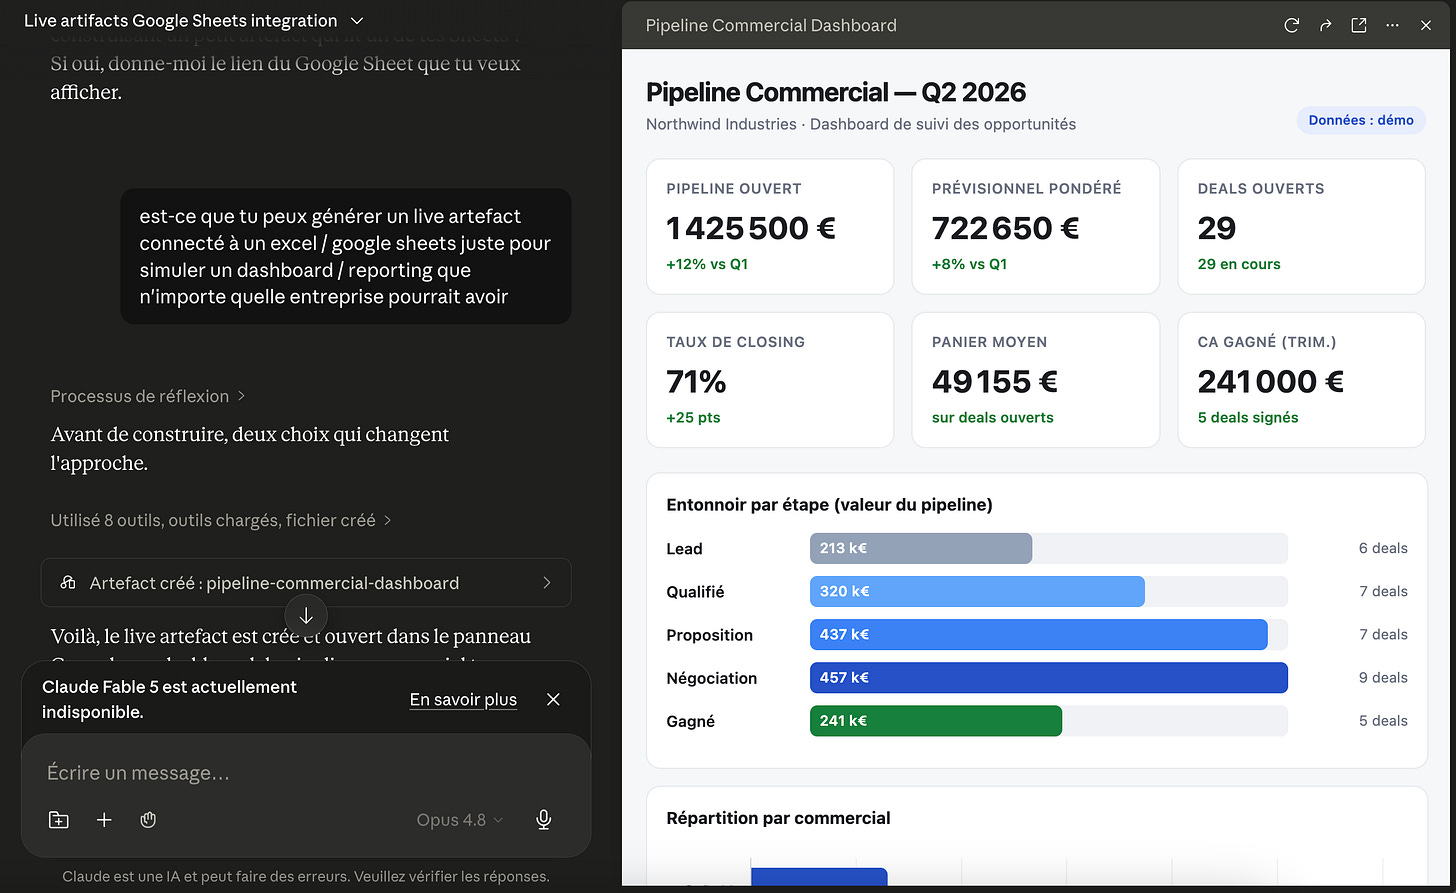Click the Écrire un message input field
This screenshot has height=893, width=1456.
tap(306, 773)
